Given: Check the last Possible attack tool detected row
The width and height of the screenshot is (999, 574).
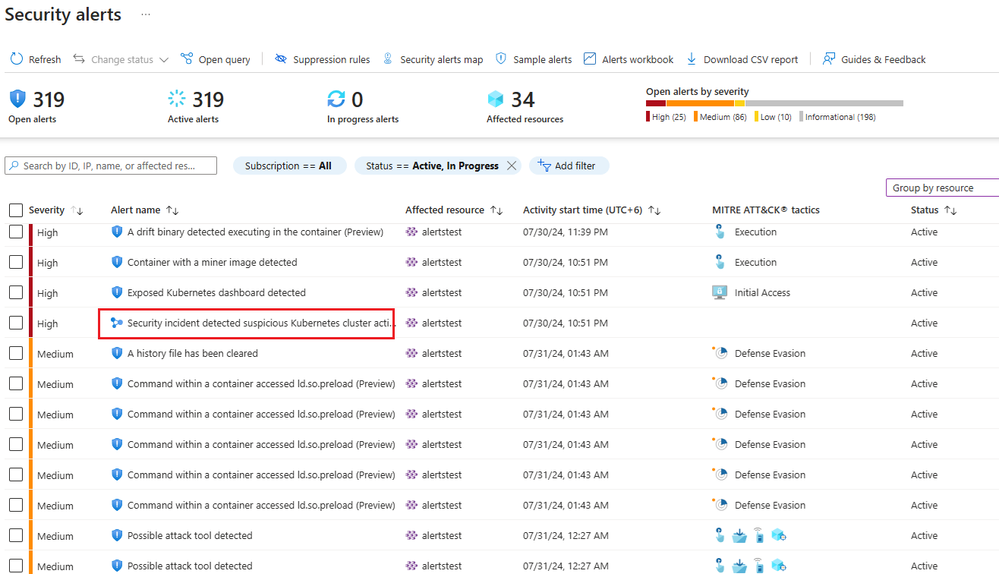Looking at the screenshot, I should coord(16,566).
